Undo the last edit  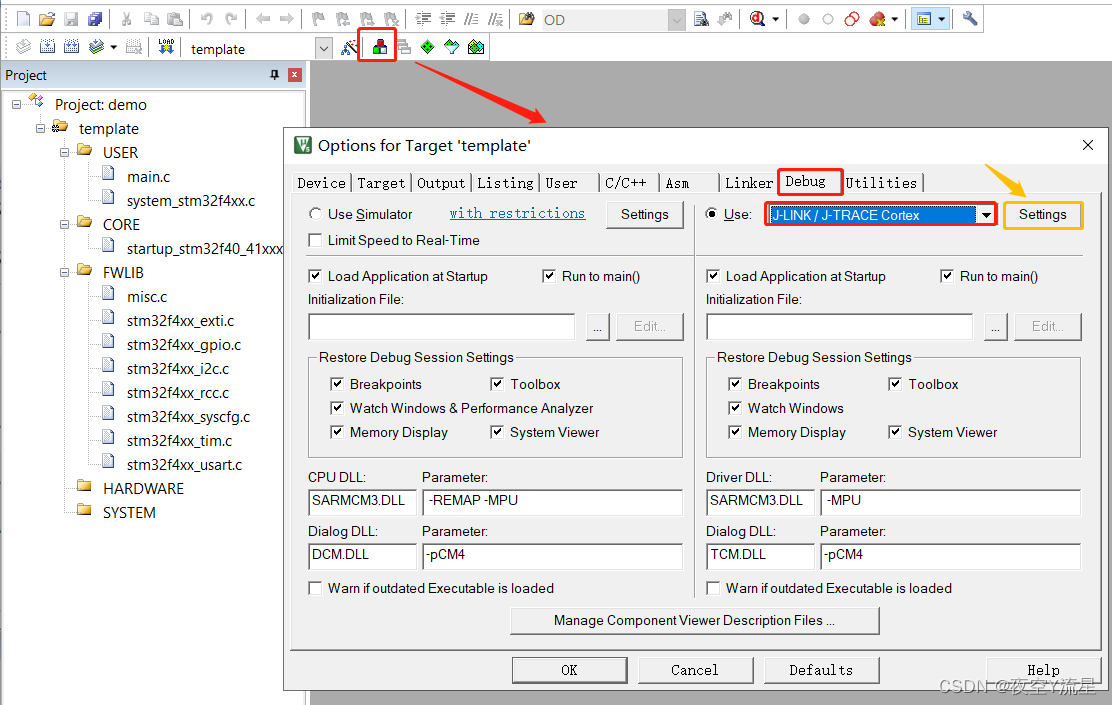pyautogui.click(x=206, y=19)
